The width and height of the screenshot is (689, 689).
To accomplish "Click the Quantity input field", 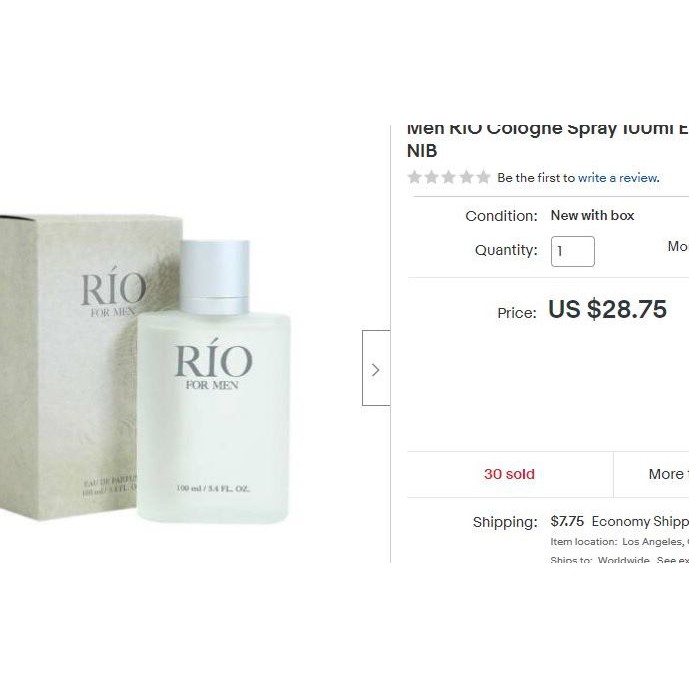I will pos(573,251).
